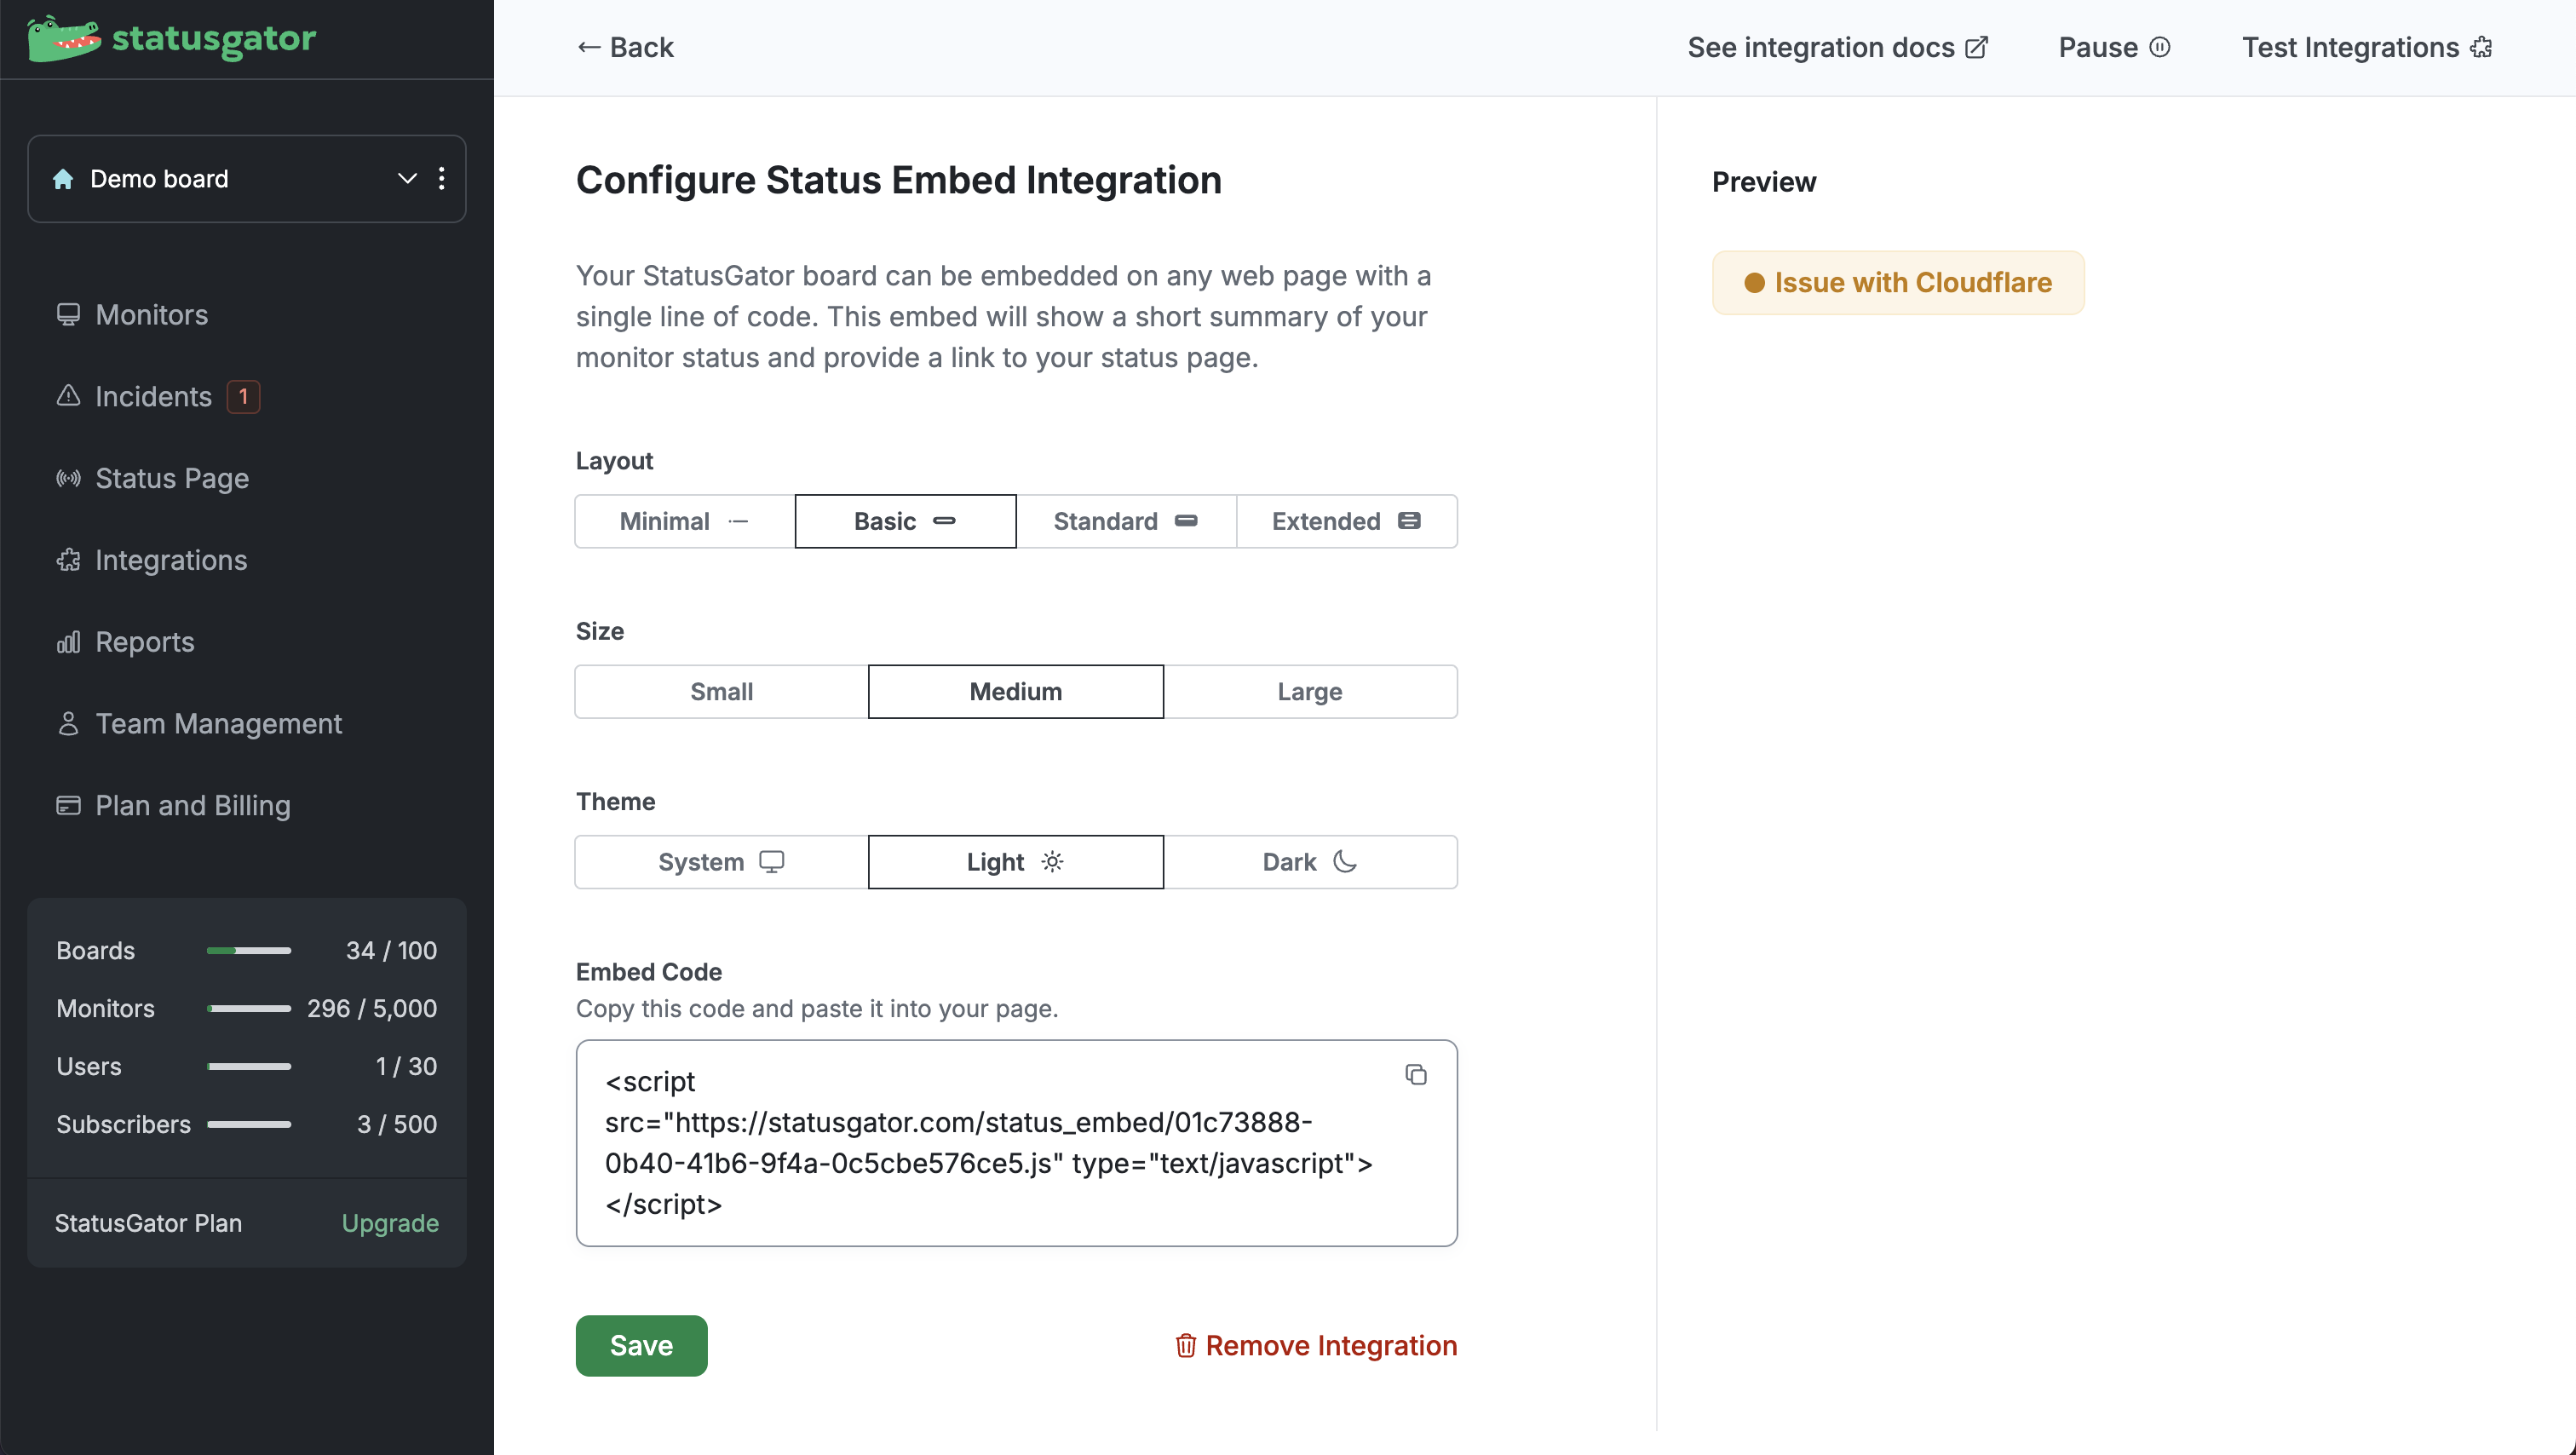Click the Reports bar chart icon
Image resolution: width=2576 pixels, height=1455 pixels.
[68, 642]
